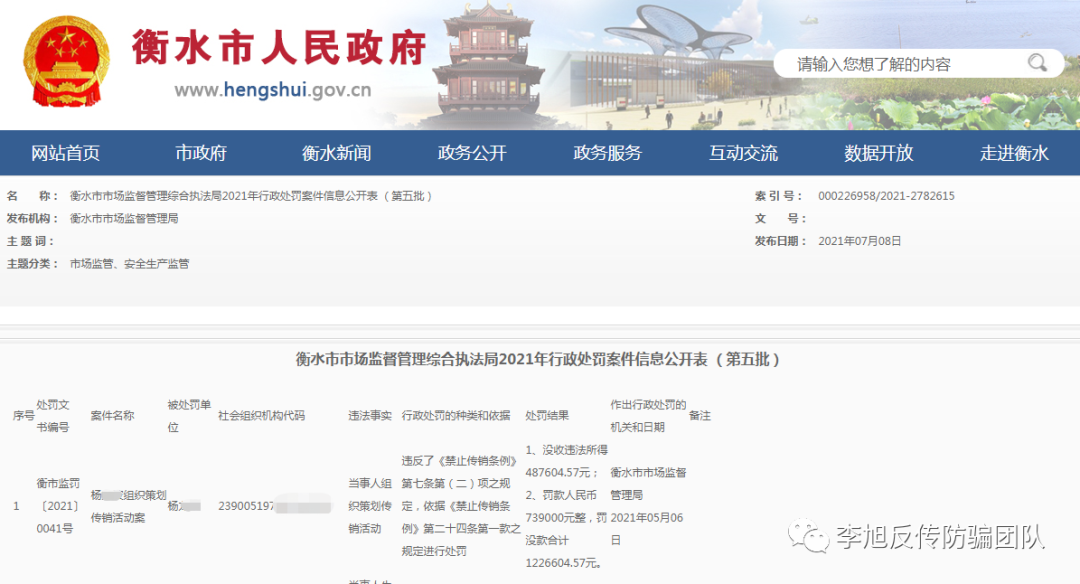Click the magnifier search icon
The image size is (1080, 584).
[1037, 63]
